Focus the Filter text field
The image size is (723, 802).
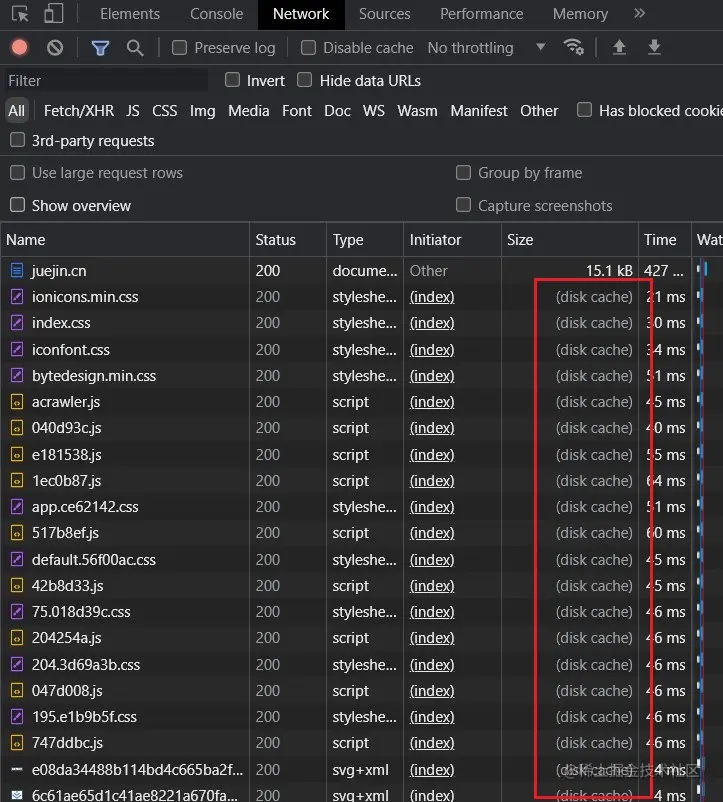106,80
